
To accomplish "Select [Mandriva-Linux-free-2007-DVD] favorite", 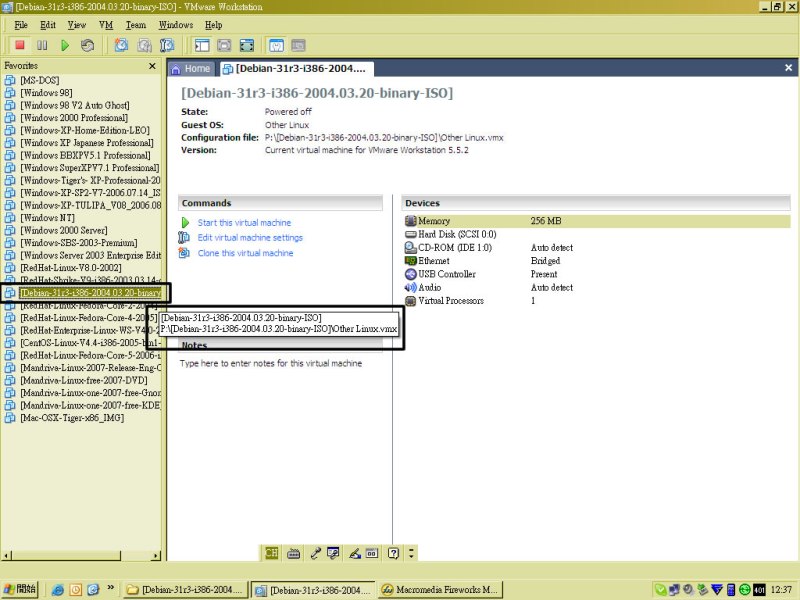I will 84,380.
